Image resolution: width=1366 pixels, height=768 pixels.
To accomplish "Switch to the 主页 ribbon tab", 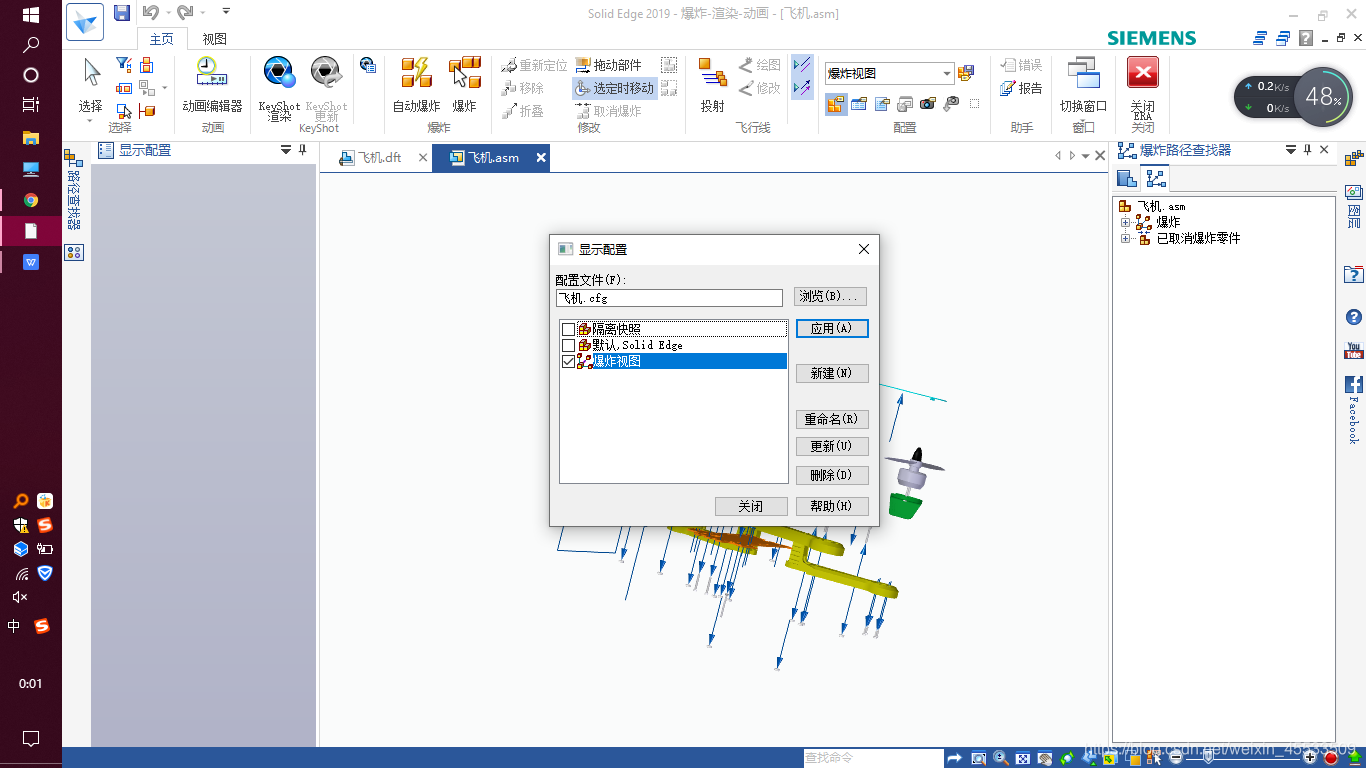I will point(161,39).
